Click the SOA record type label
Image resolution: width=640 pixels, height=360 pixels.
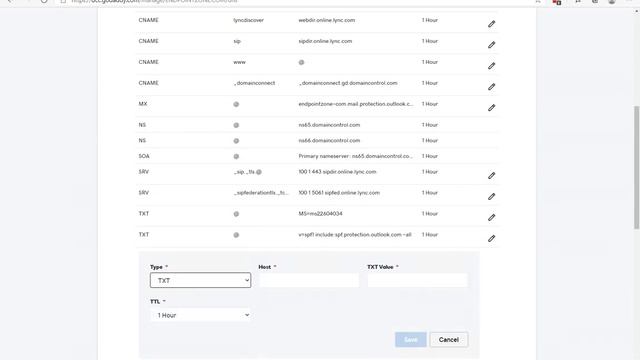pyautogui.click(x=144, y=156)
